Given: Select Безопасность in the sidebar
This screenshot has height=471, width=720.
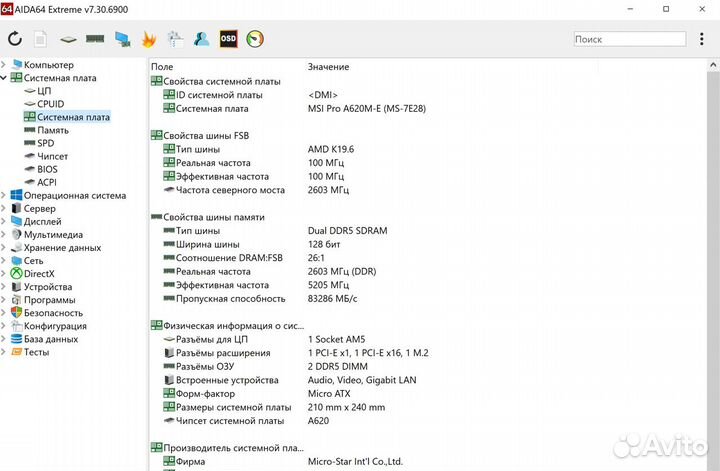Looking at the screenshot, I should pyautogui.click(x=53, y=313).
